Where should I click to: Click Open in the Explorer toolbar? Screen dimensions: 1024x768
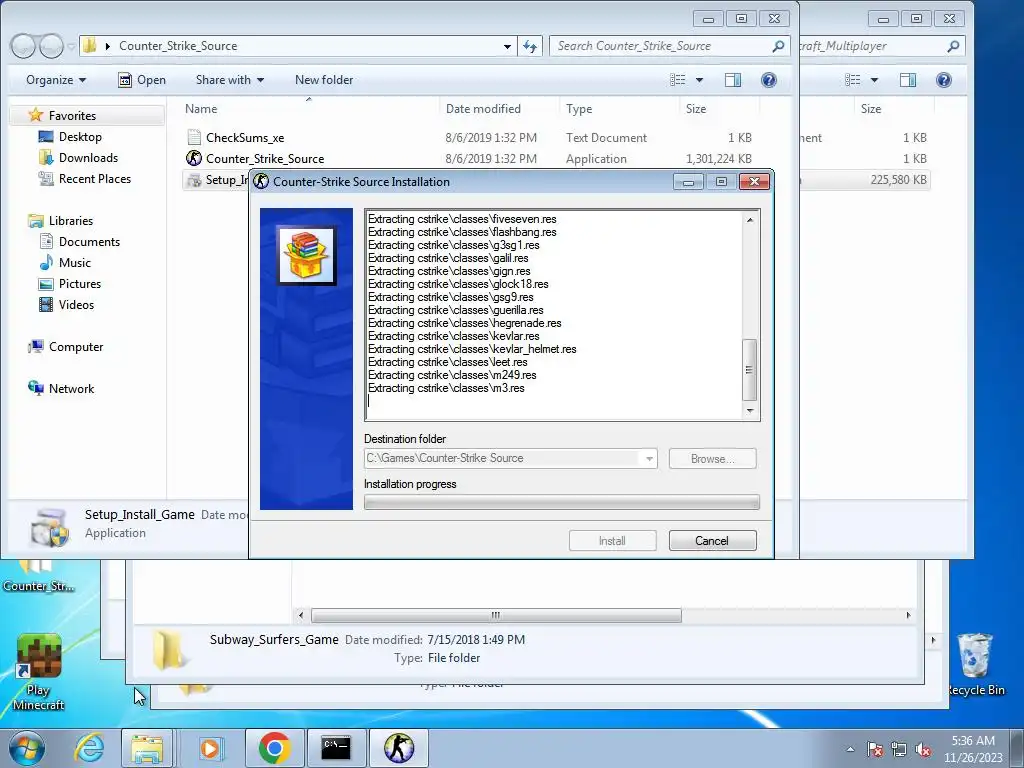click(x=142, y=80)
